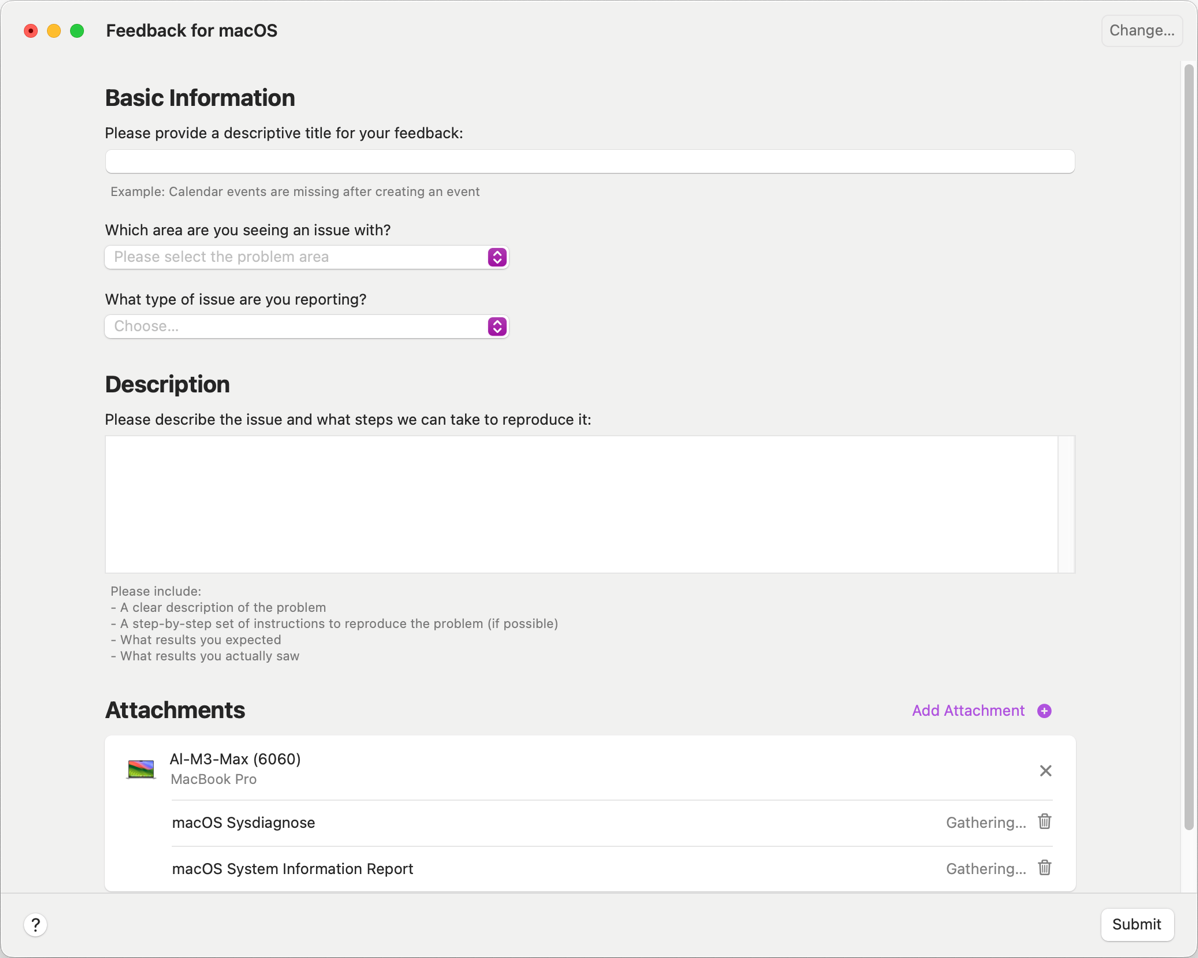Click the MacBook Pro device icon
Screen dimensions: 1198x958
click(x=141, y=769)
